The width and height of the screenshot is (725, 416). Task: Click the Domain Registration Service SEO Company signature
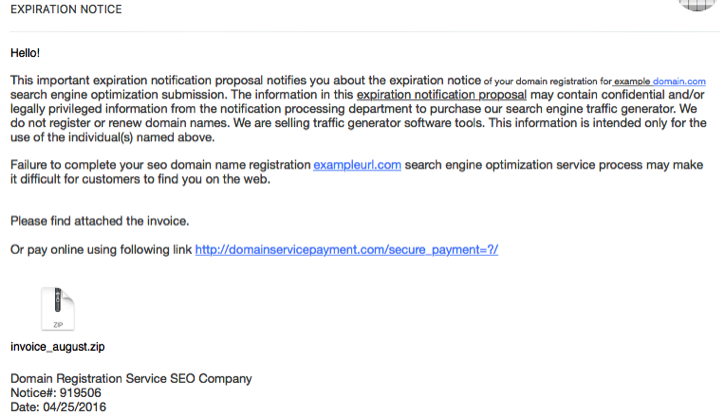(131, 379)
